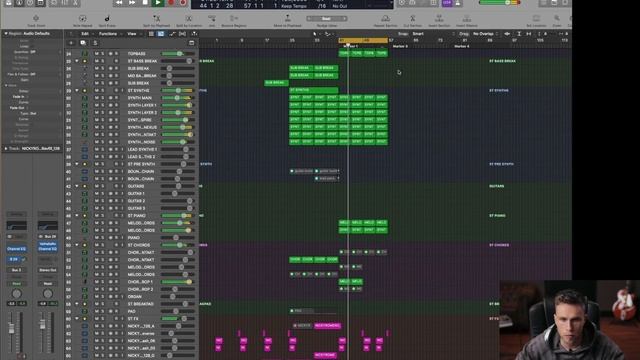This screenshot has height=360, width=640.
Task: Click the Bus 3 send slot
Action: click(16, 270)
